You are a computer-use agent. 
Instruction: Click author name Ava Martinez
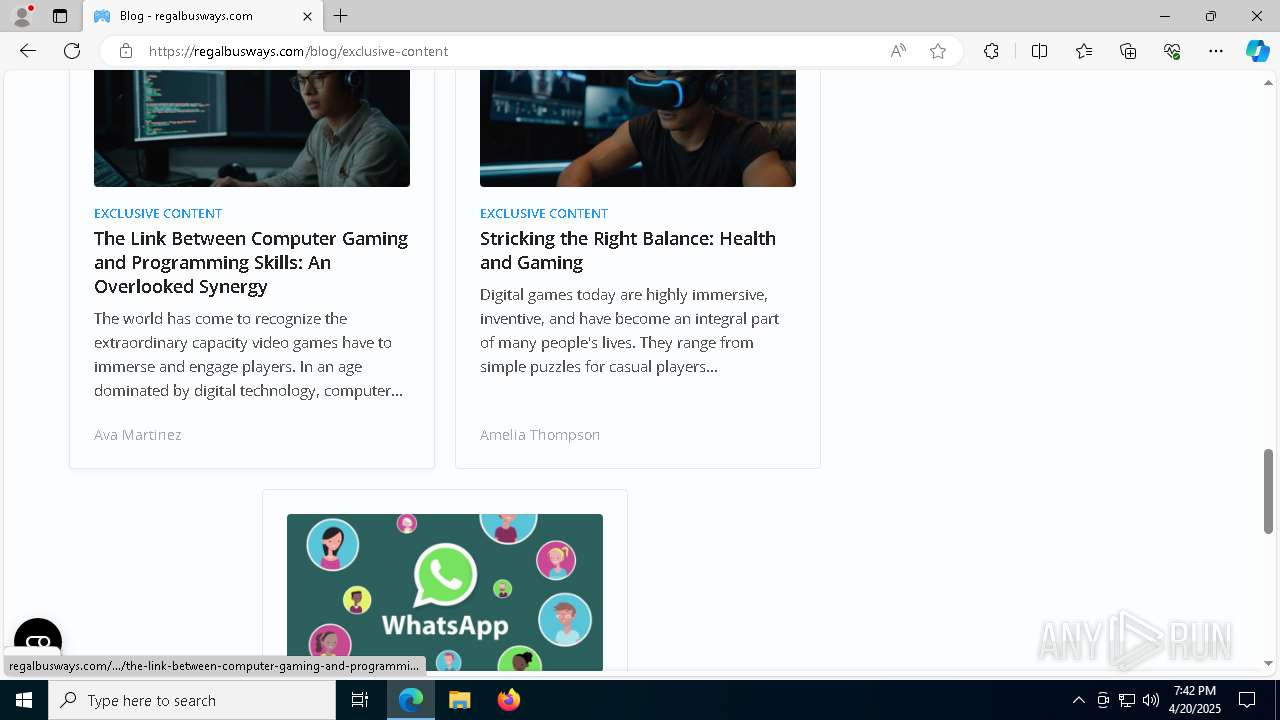(138, 434)
